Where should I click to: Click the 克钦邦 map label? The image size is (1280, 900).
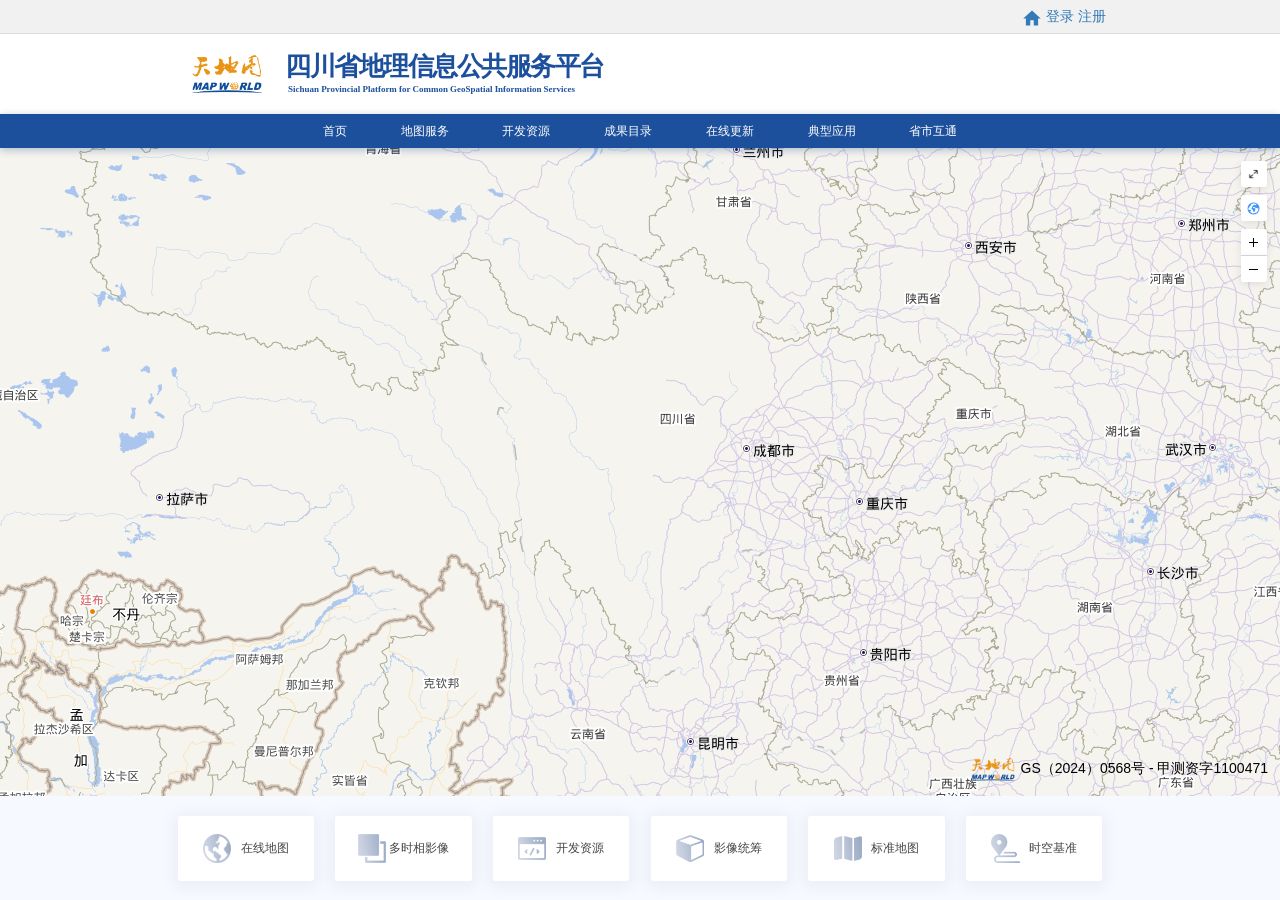point(441,684)
